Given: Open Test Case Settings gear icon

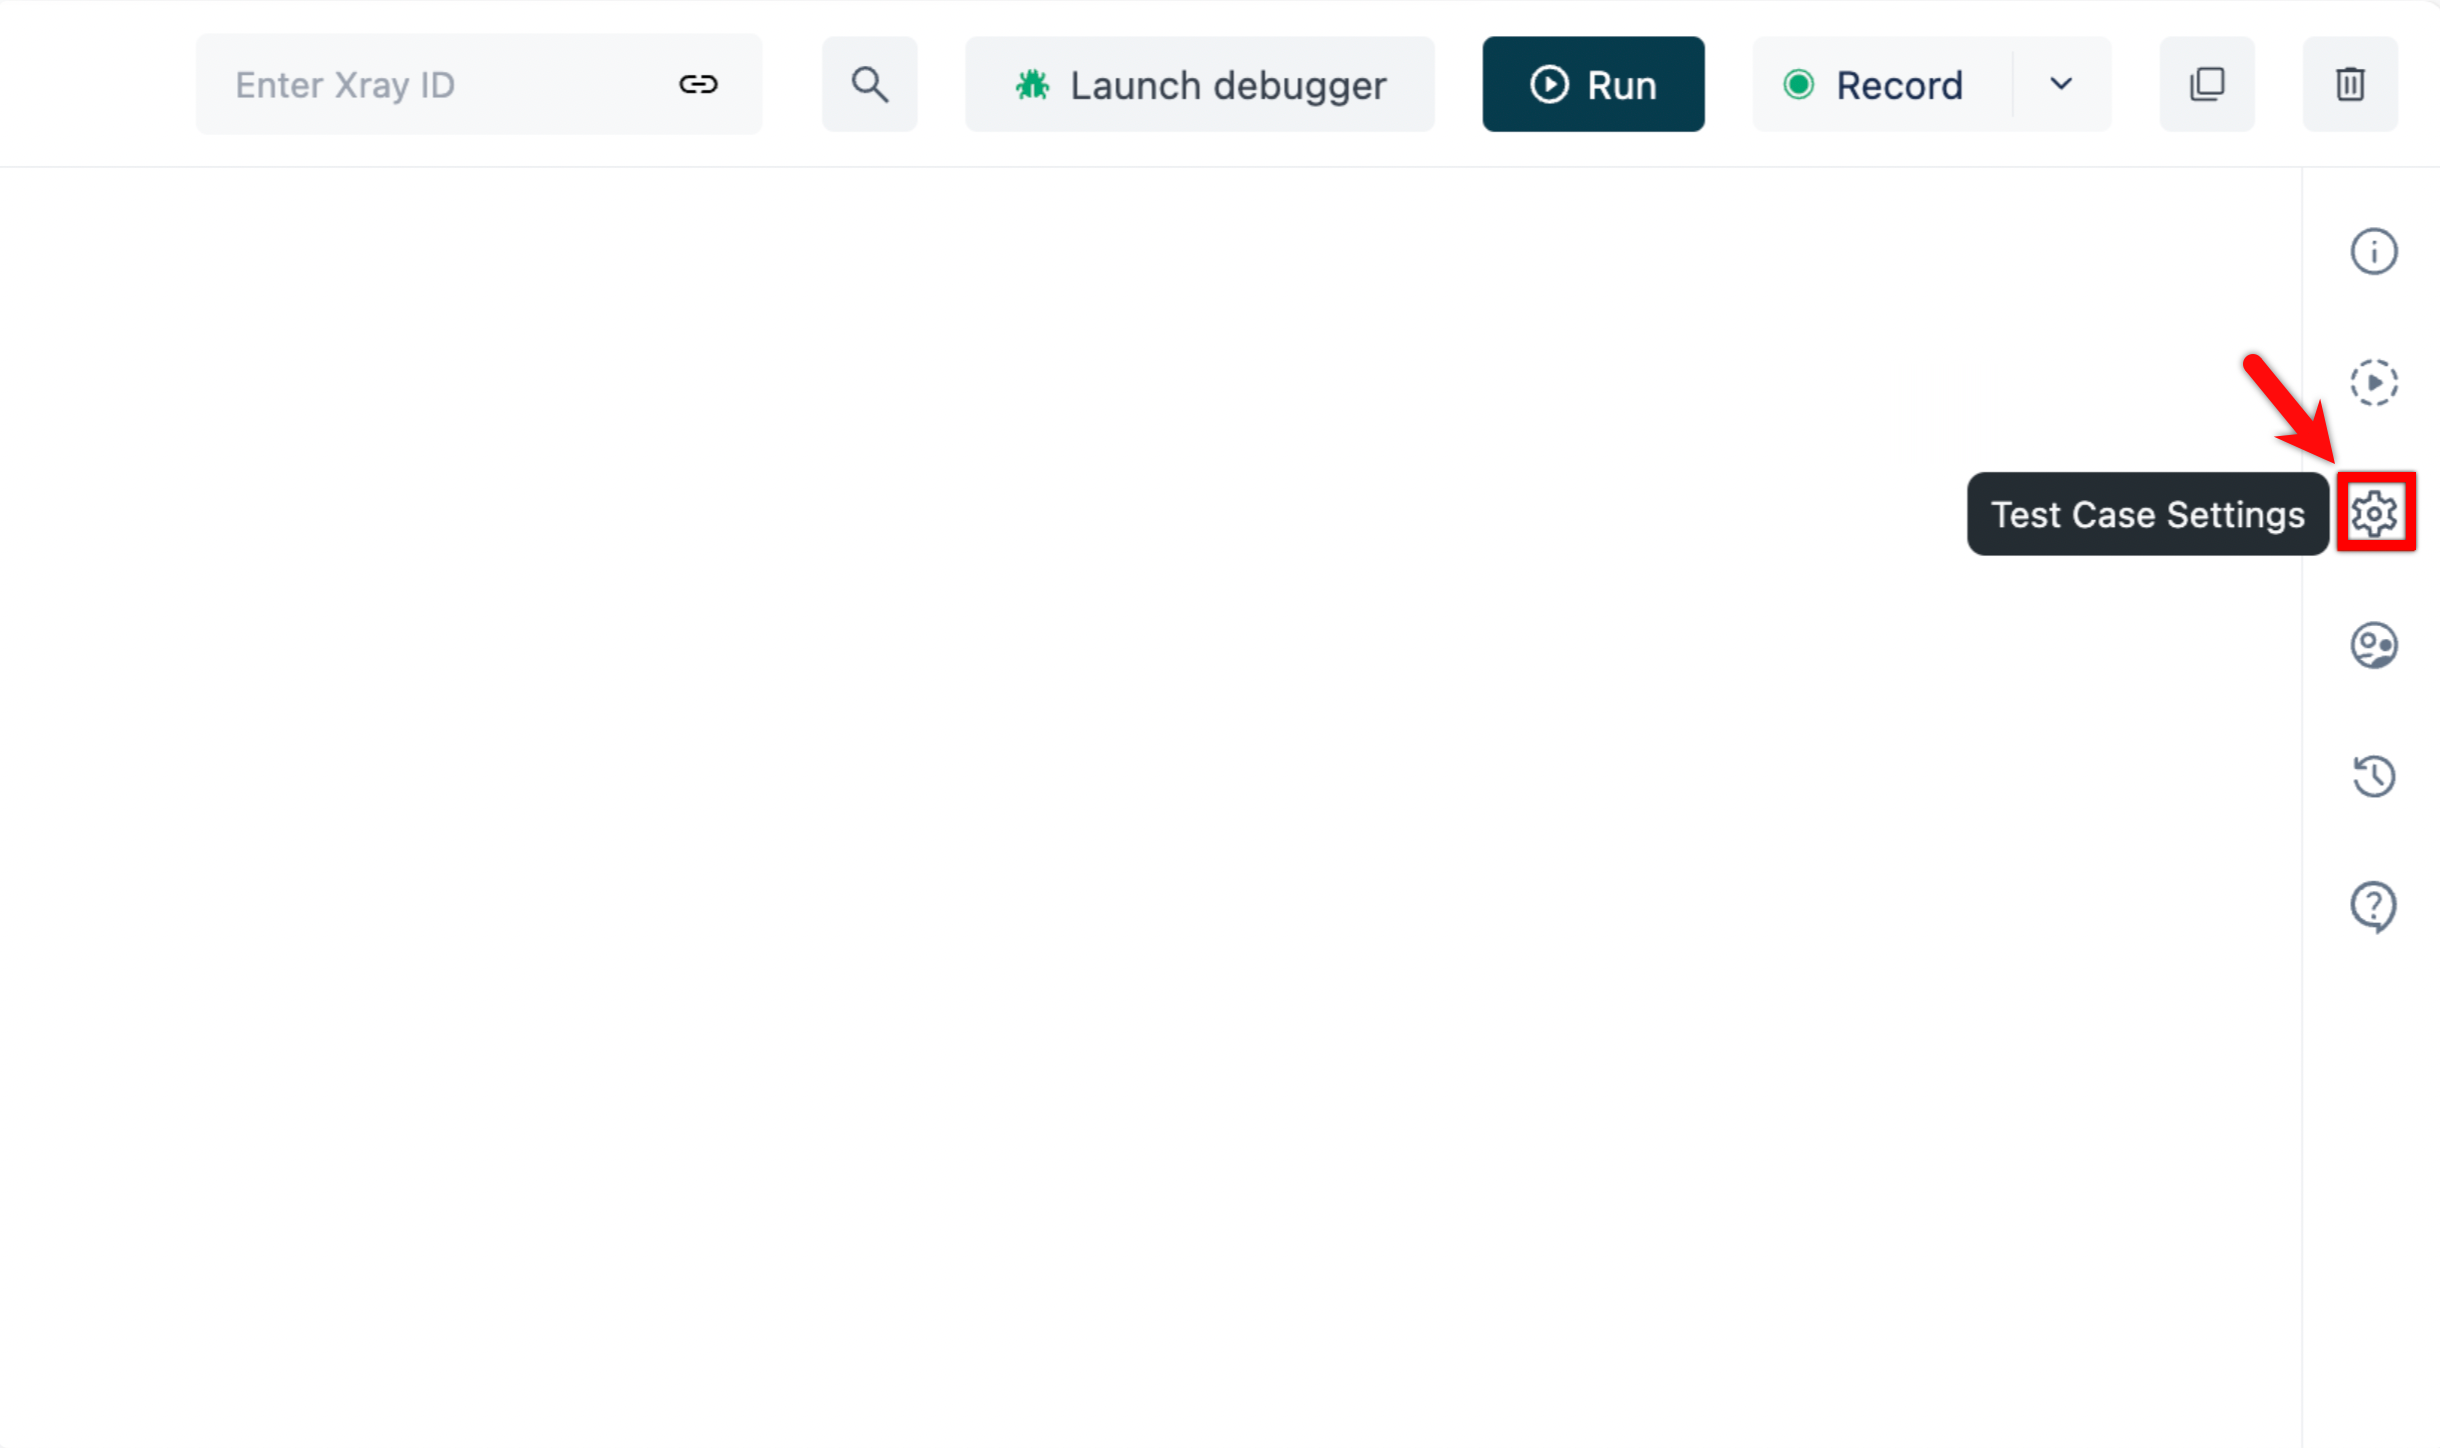Looking at the screenshot, I should tap(2375, 513).
